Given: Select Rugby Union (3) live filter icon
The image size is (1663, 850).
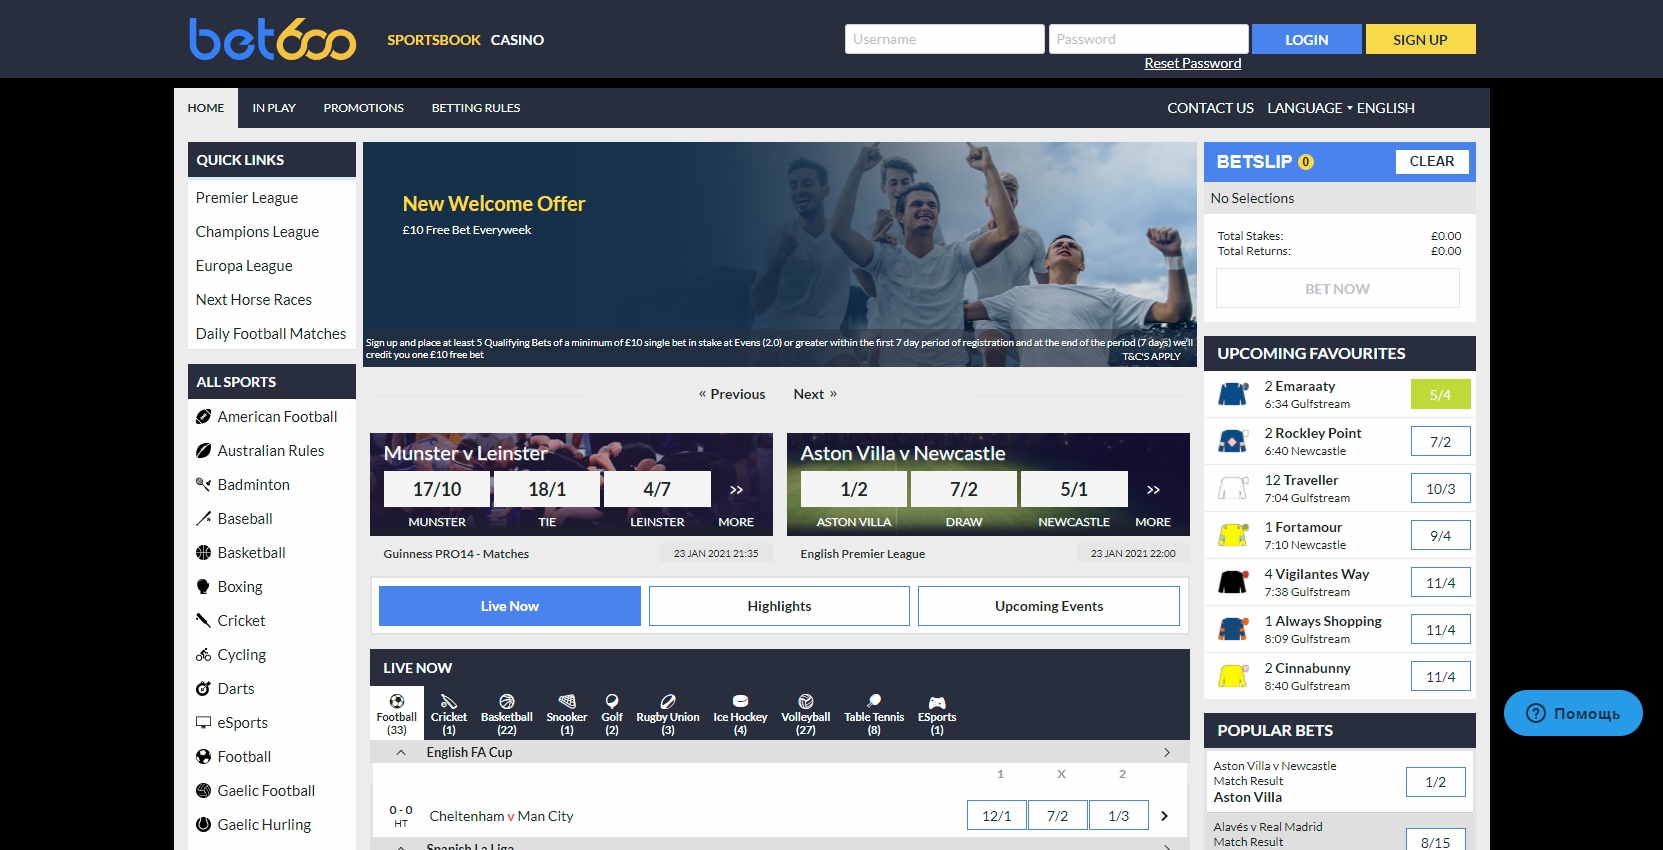Looking at the screenshot, I should 668,702.
